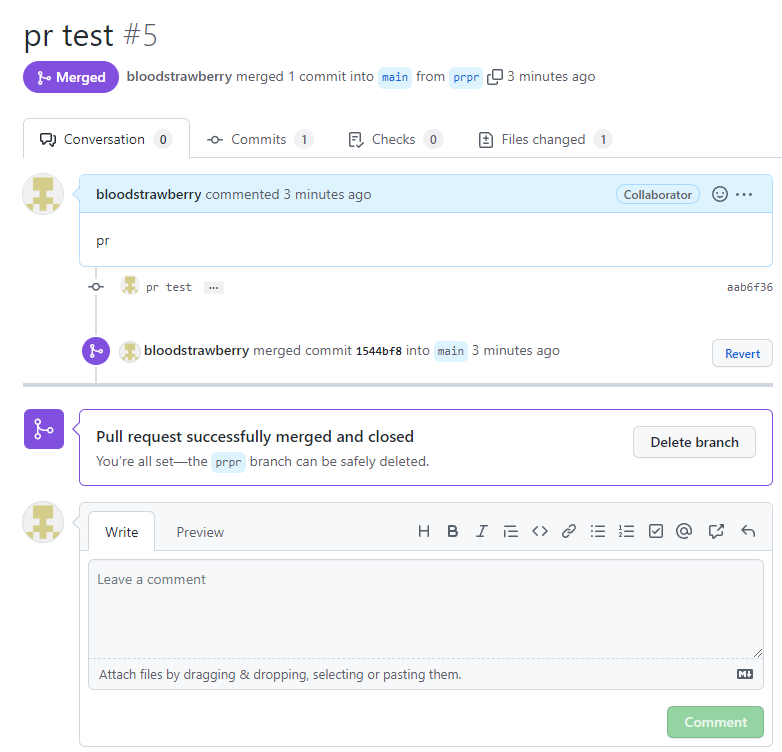Mention a user with the @ icon
782x752 pixels.
[684, 531]
